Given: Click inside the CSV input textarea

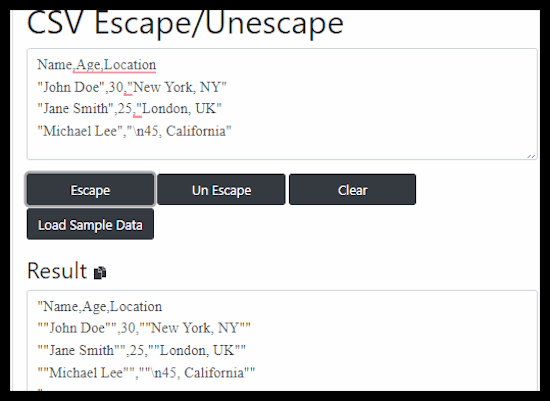Looking at the screenshot, I should point(282,104).
